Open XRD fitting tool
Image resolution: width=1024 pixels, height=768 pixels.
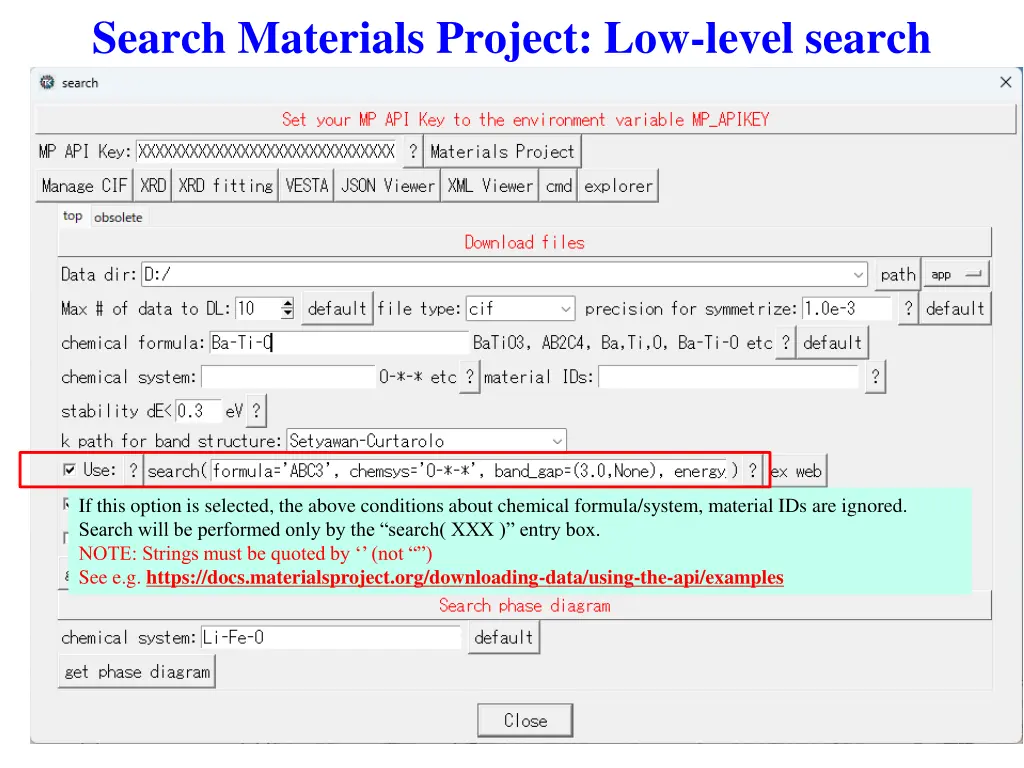tap(226, 185)
